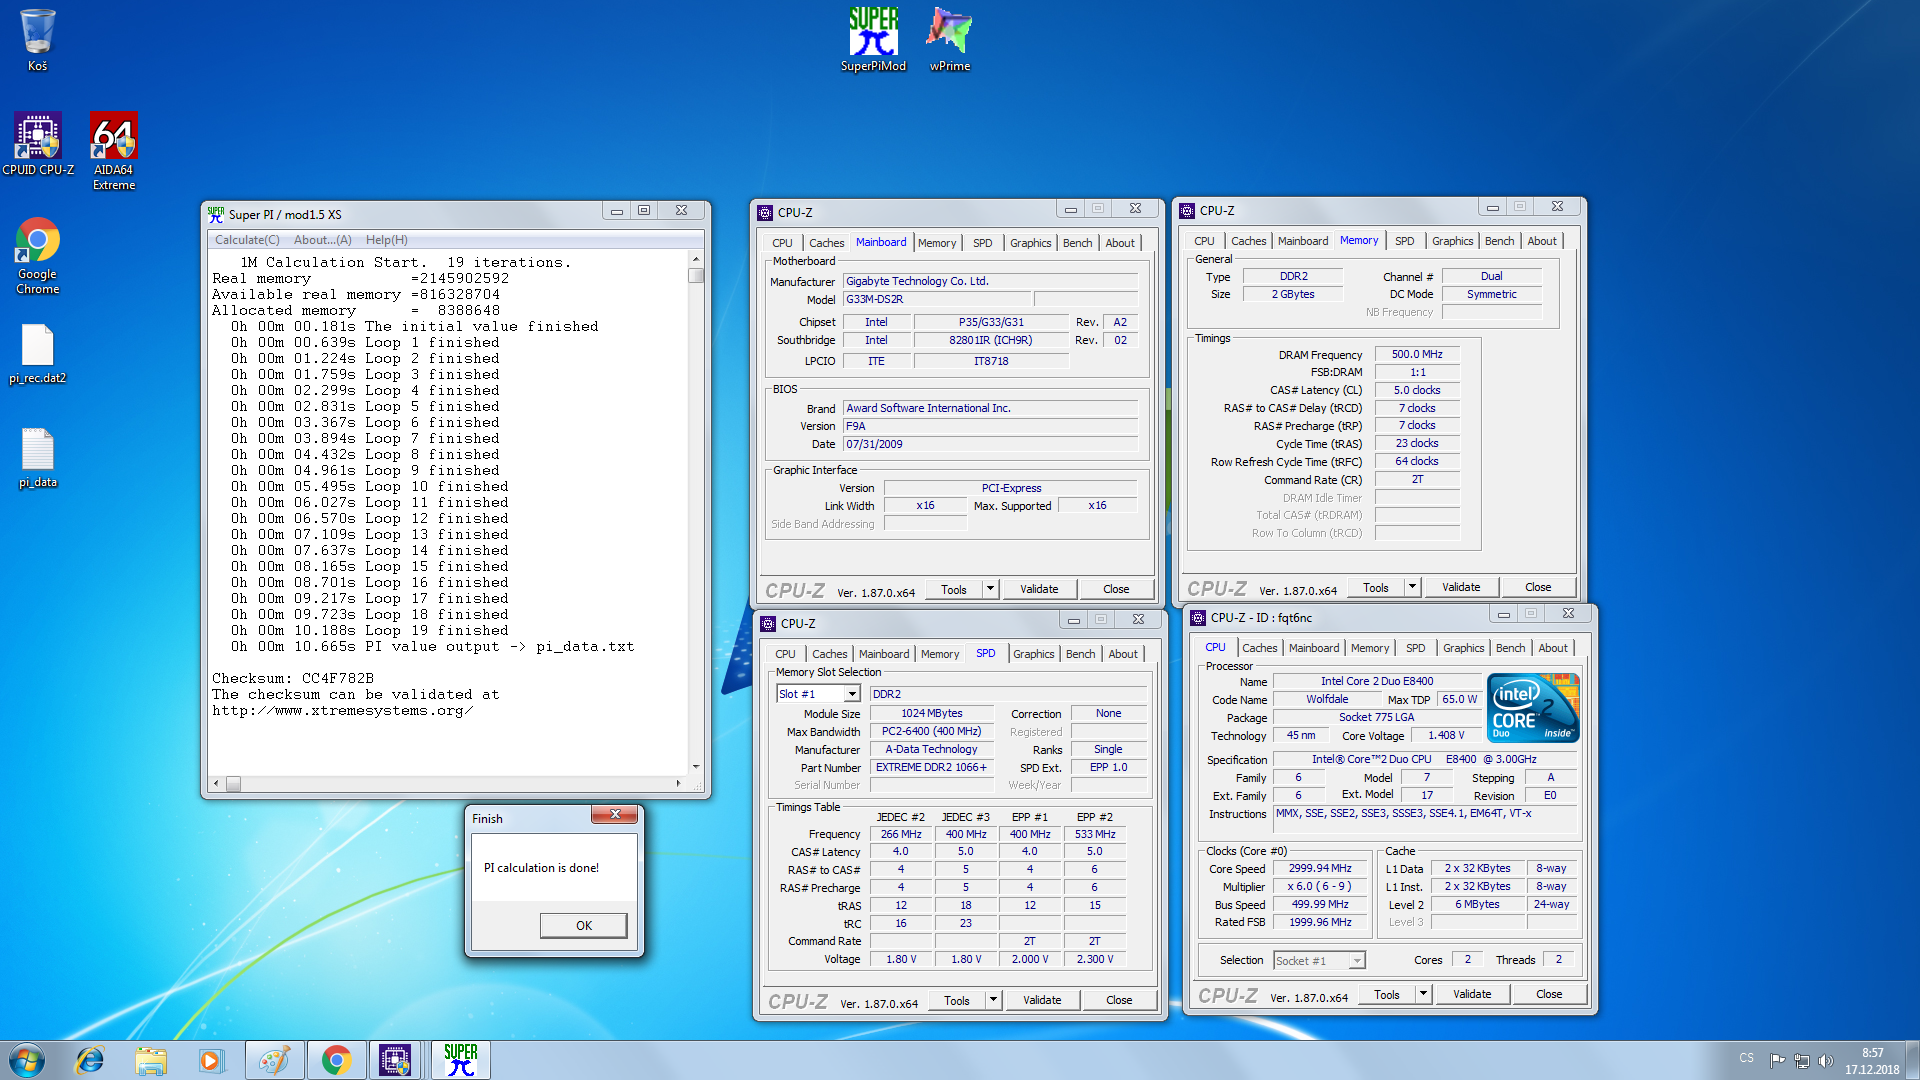Switch to Memory tab in SPD window

(x=939, y=654)
